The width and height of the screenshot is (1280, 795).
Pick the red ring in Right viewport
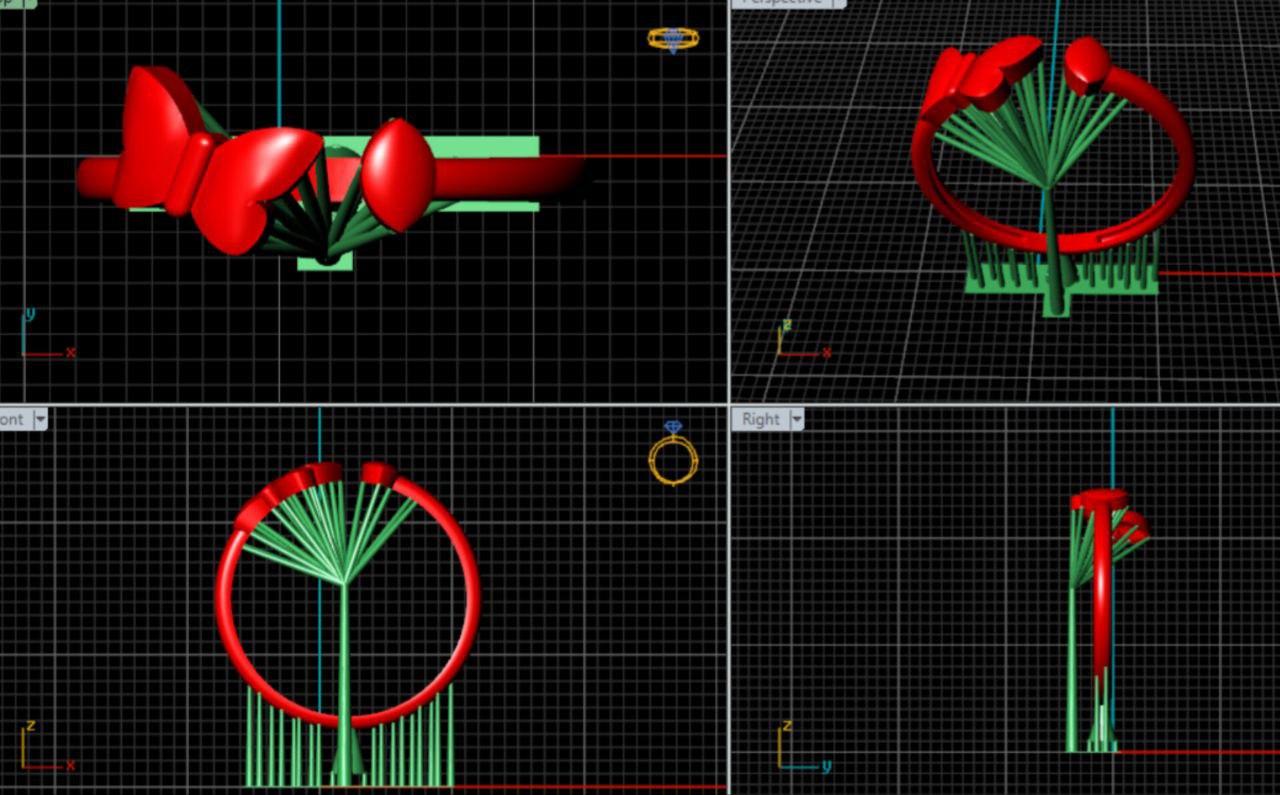pos(1102,600)
